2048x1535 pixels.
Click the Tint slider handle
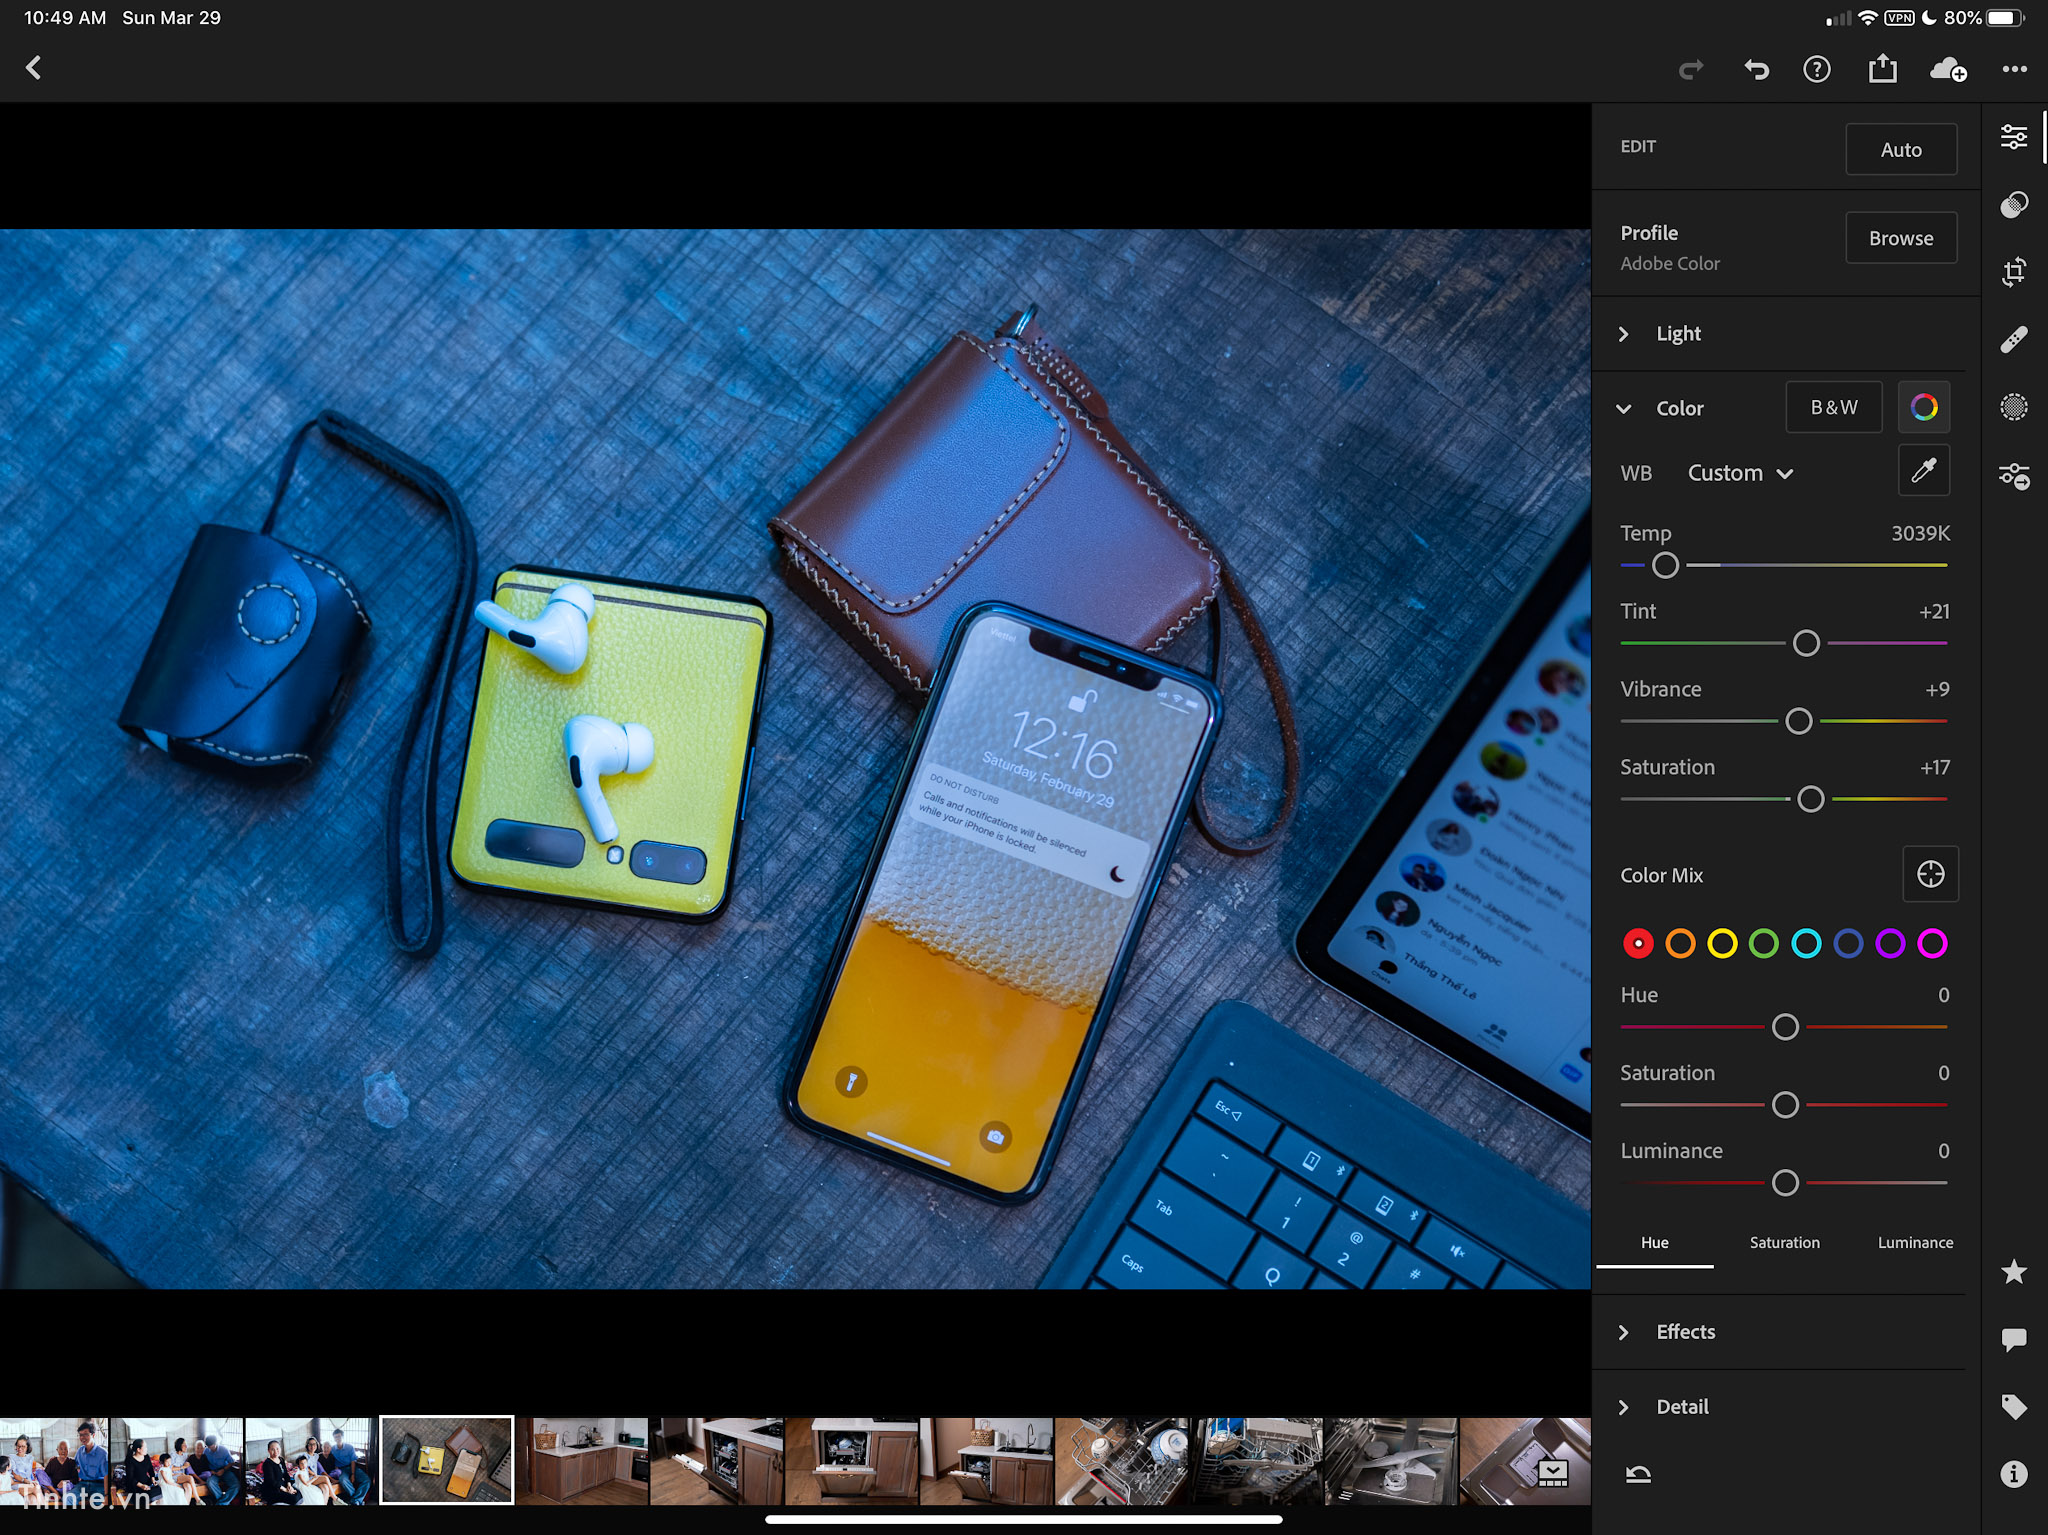[1806, 643]
